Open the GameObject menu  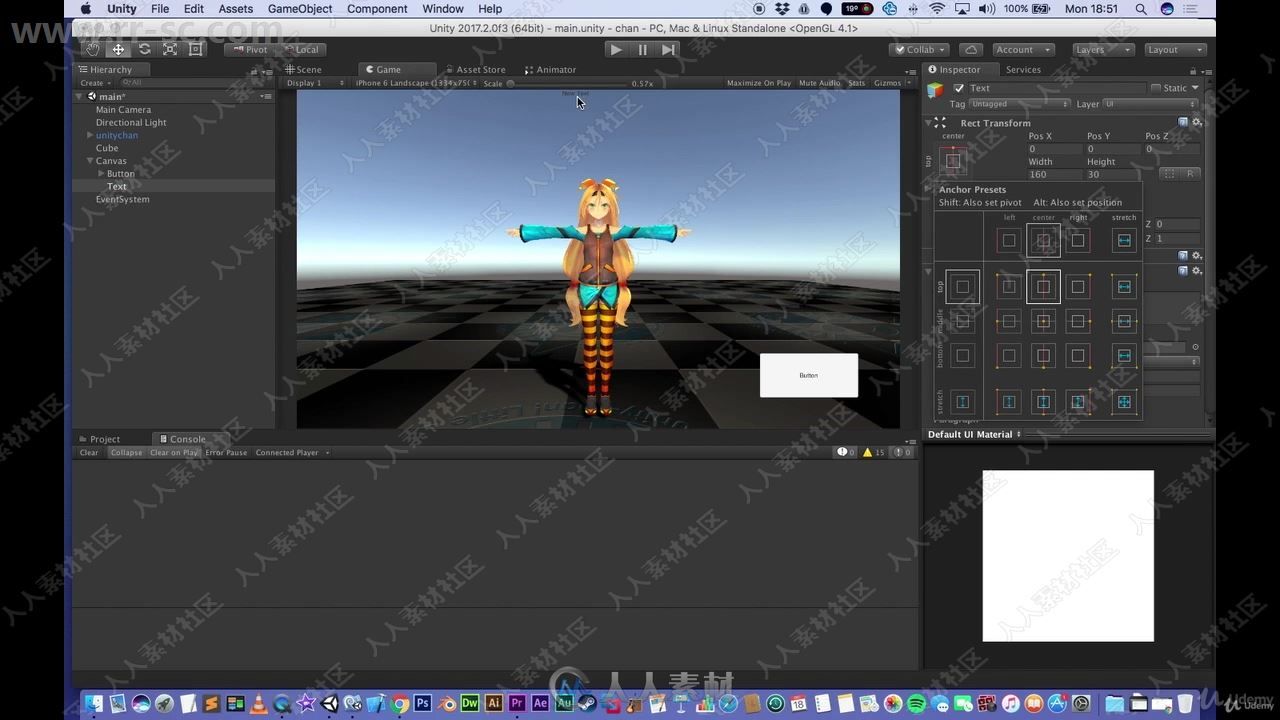point(300,9)
